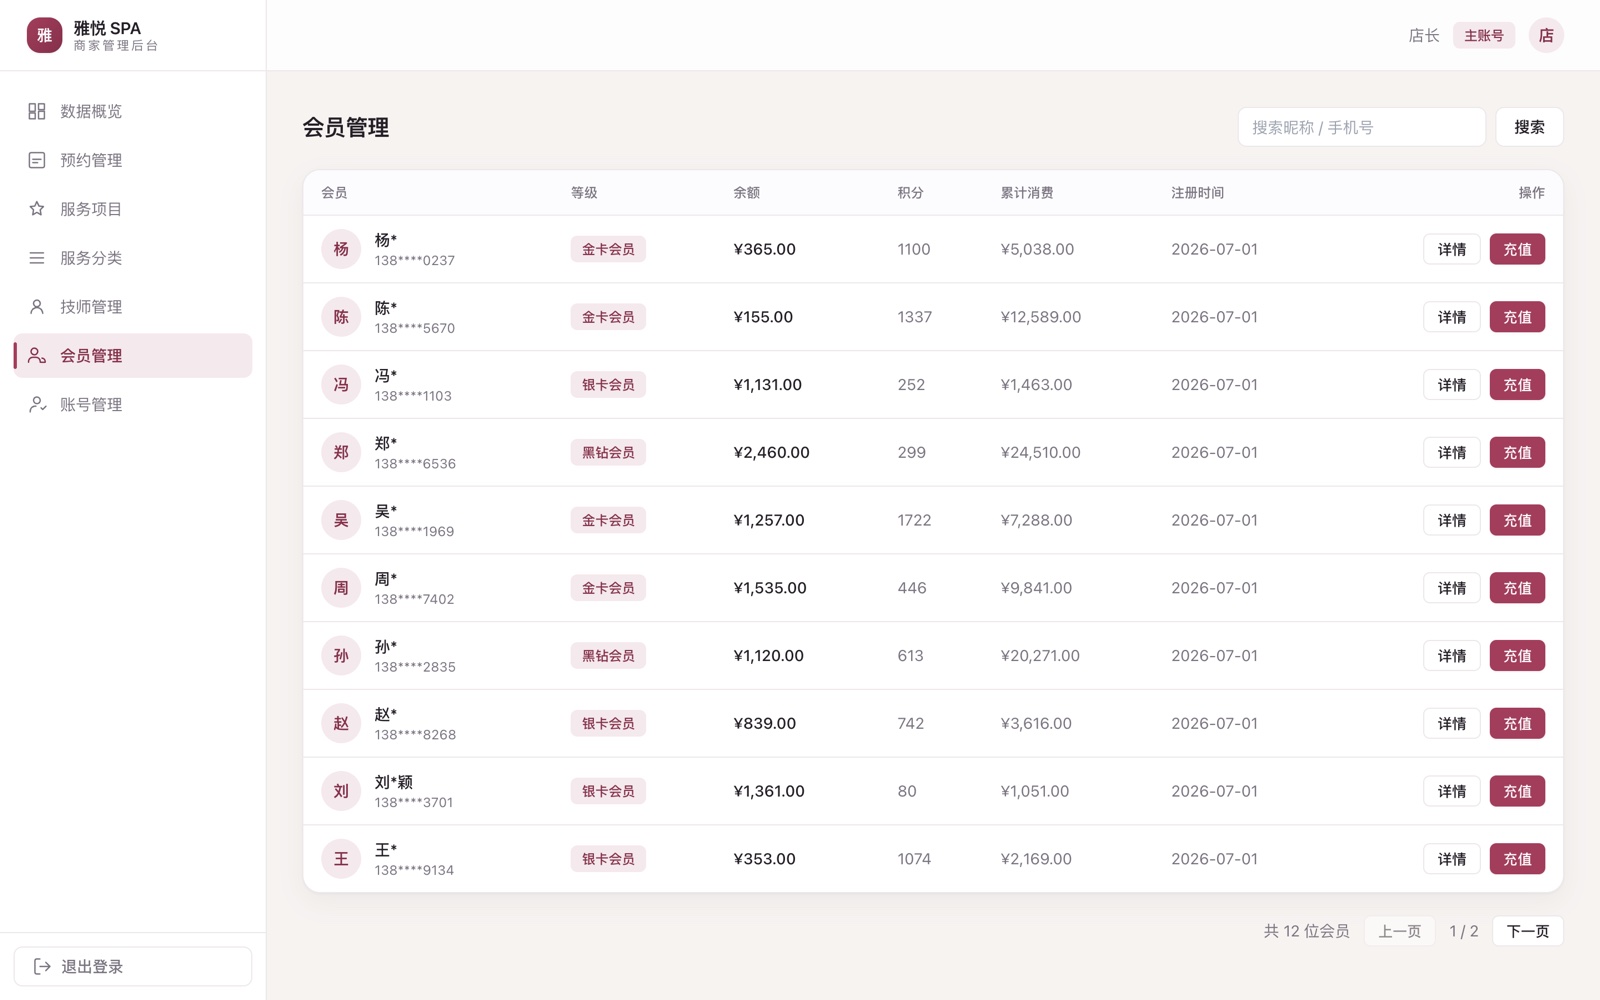
Task: Click 充值 in the 吴* row
Action: click(1517, 520)
